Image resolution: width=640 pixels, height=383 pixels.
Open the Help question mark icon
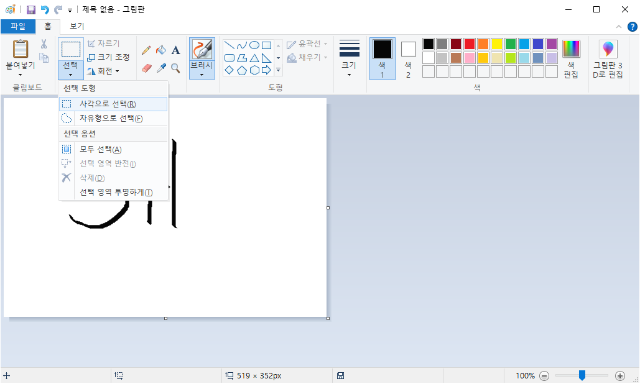coord(632,27)
